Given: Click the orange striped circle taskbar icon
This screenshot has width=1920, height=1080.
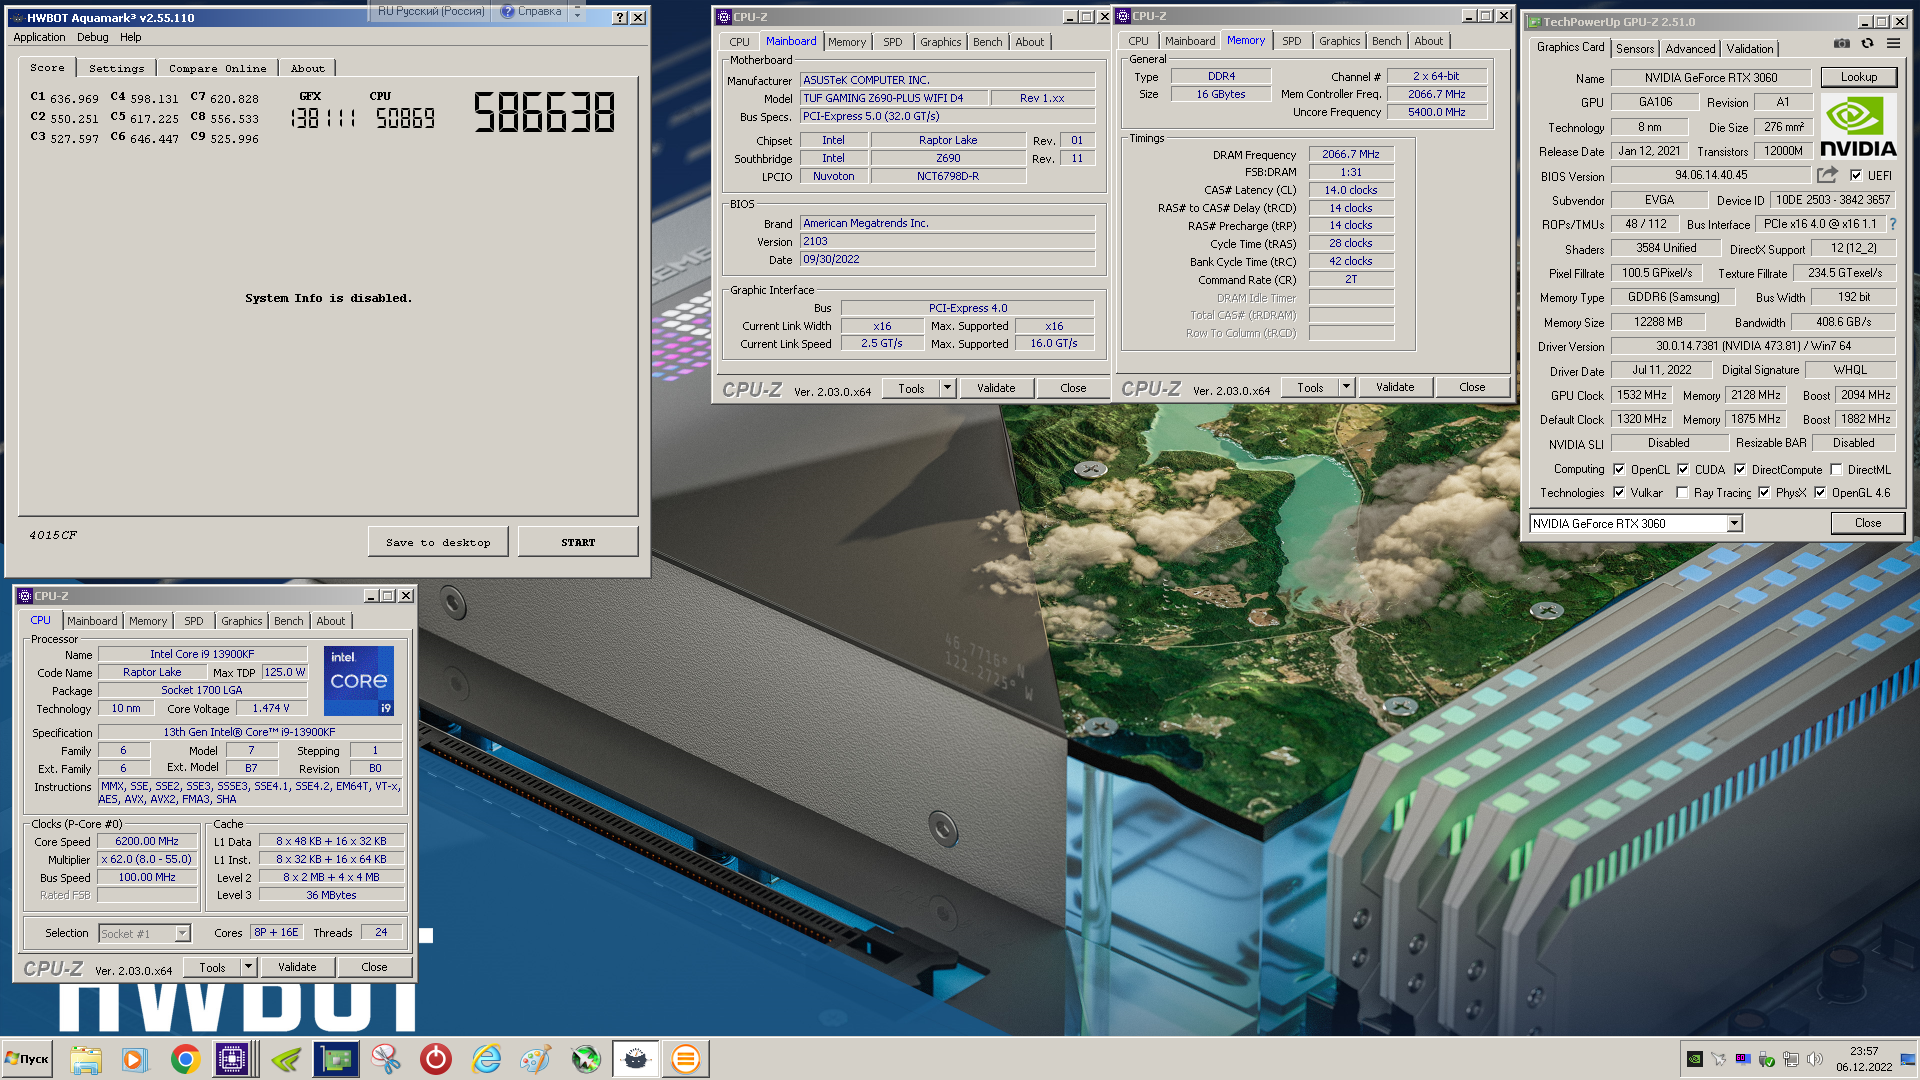Looking at the screenshot, I should coord(686,1059).
